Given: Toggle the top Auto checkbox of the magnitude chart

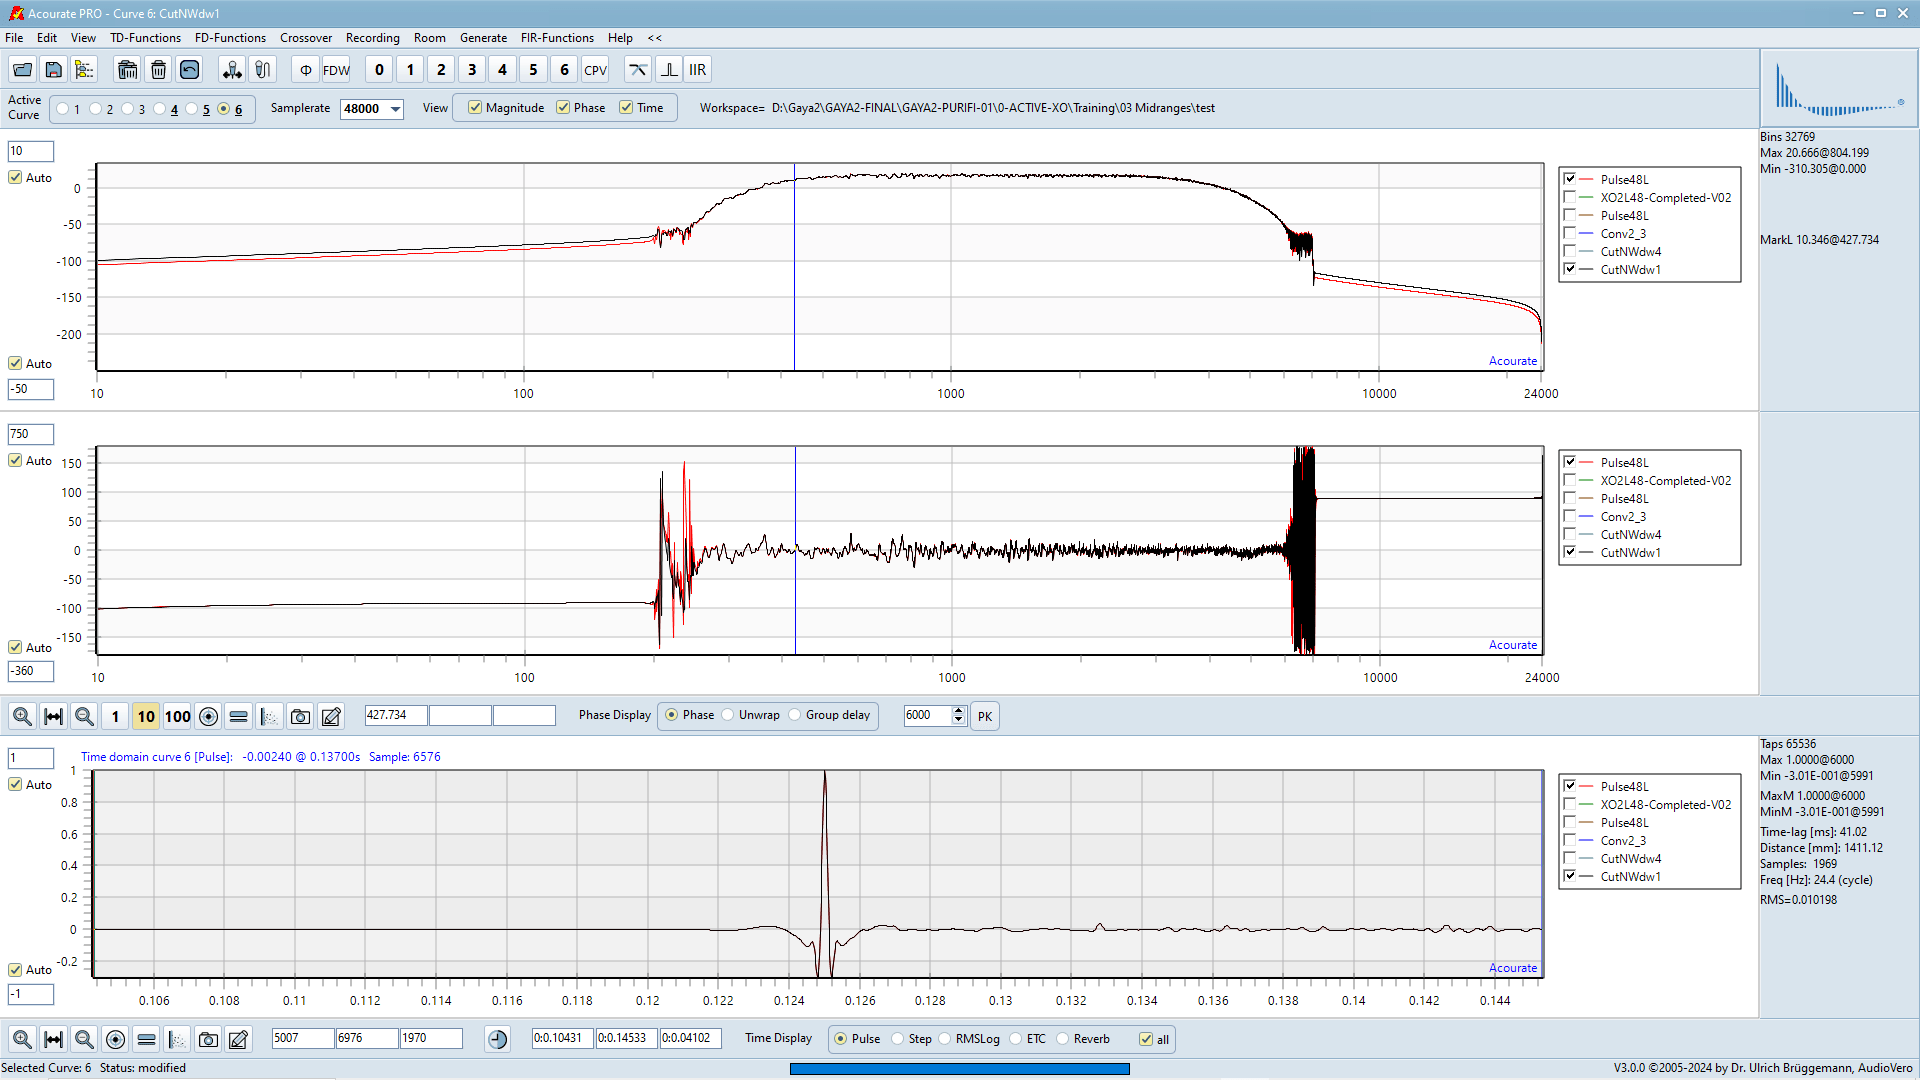Looking at the screenshot, I should tap(15, 177).
